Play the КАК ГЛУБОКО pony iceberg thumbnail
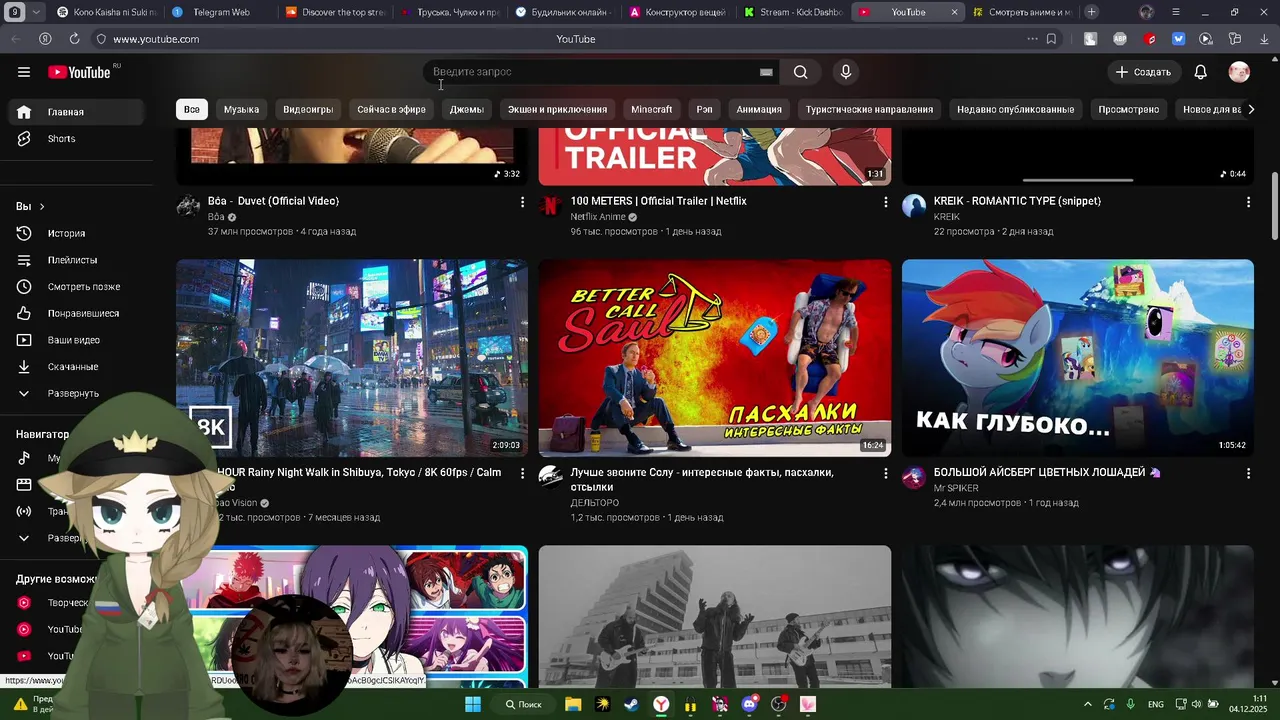1280x720 pixels. [1078, 358]
